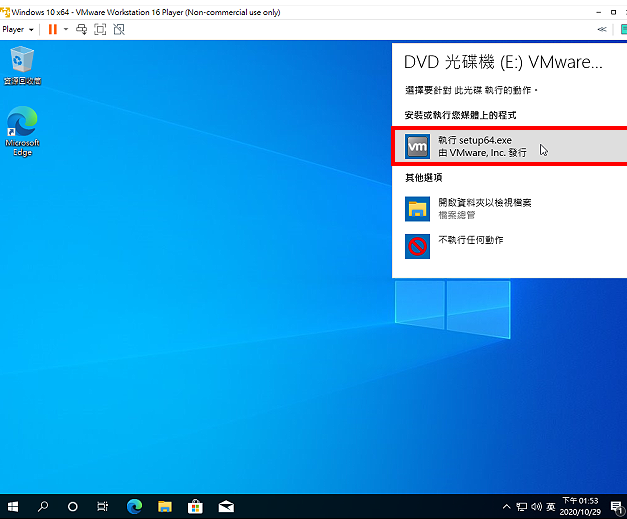Pause the virtual machine
This screenshot has height=519, width=627.
click(x=53, y=29)
